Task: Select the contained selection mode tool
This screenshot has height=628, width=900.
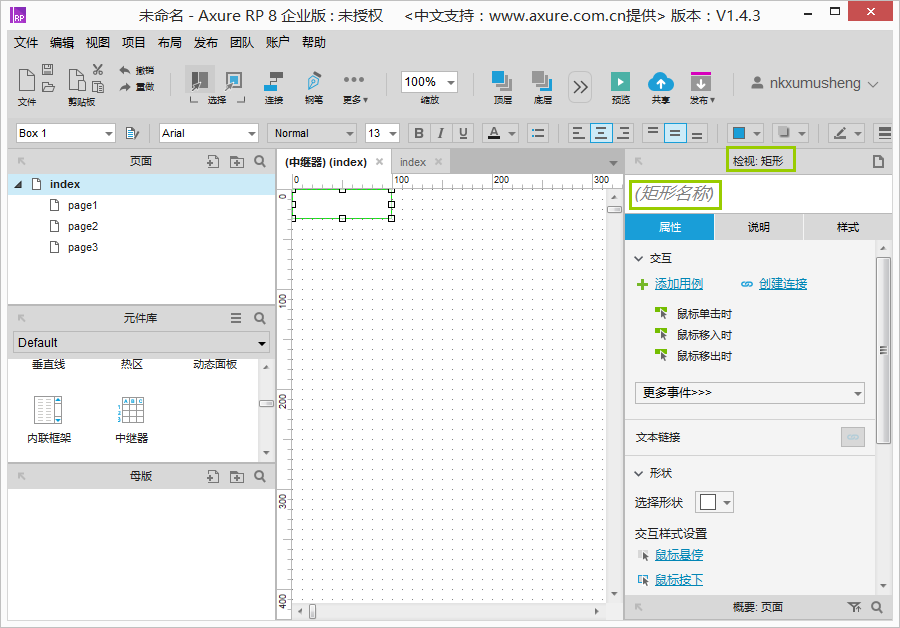Action: [x=234, y=80]
